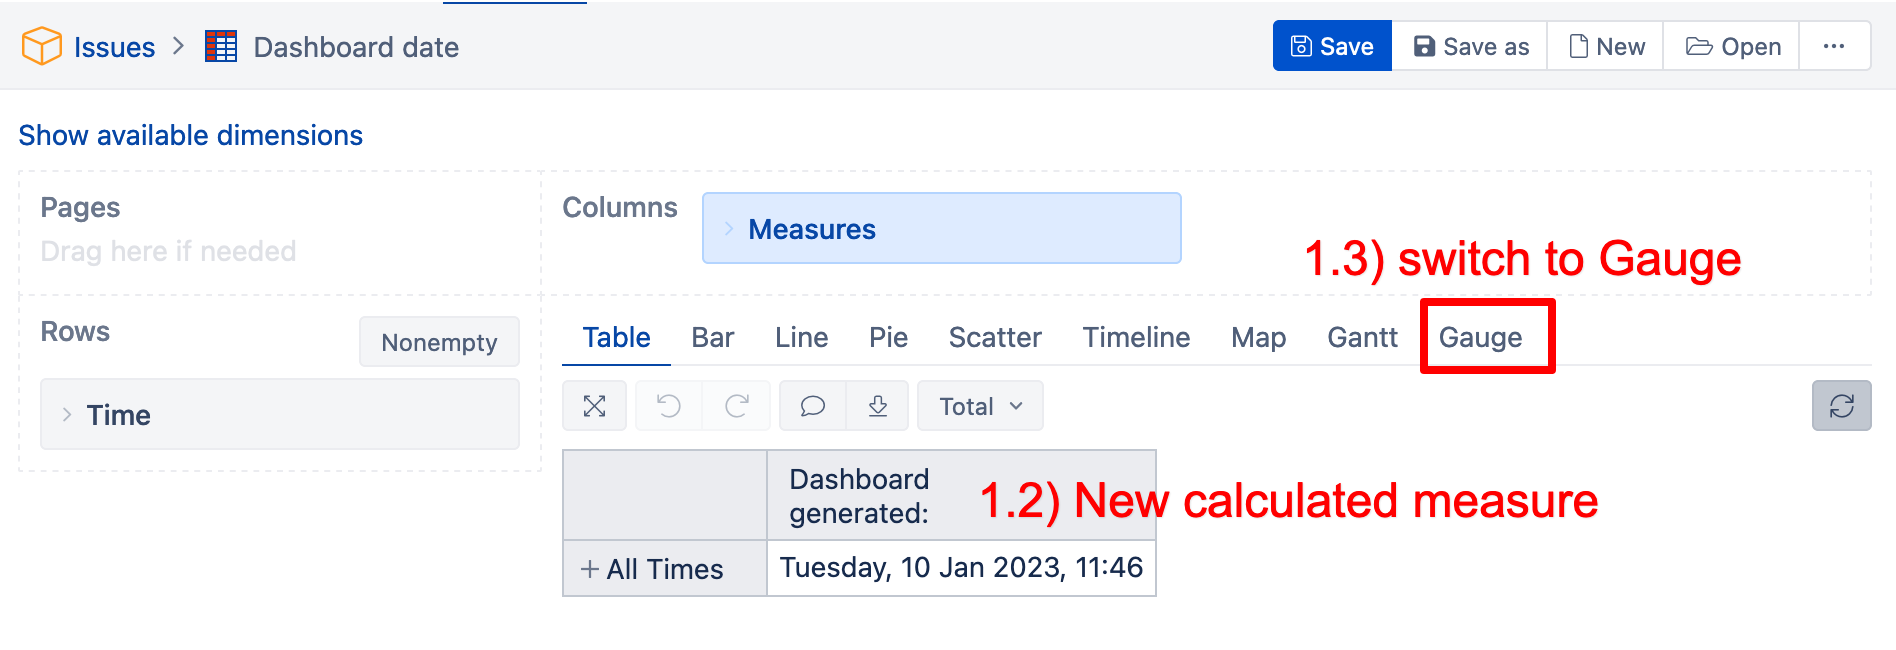Toggle the Nonempty rows option

click(439, 342)
